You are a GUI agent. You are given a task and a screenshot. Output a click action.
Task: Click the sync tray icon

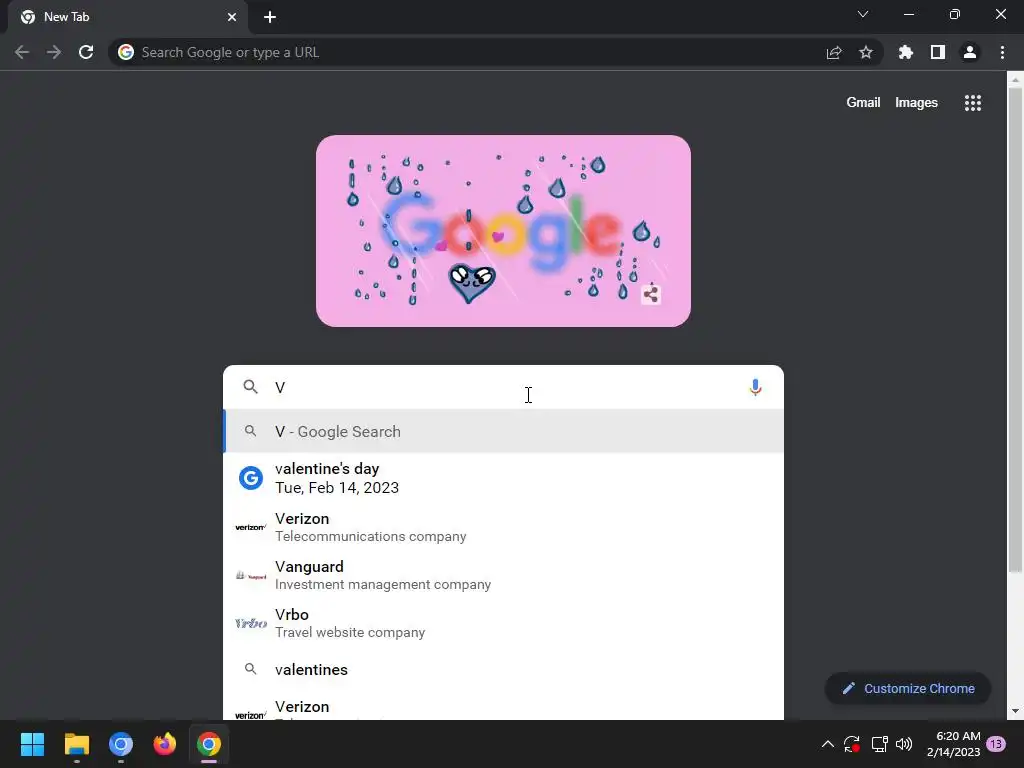[x=852, y=744]
